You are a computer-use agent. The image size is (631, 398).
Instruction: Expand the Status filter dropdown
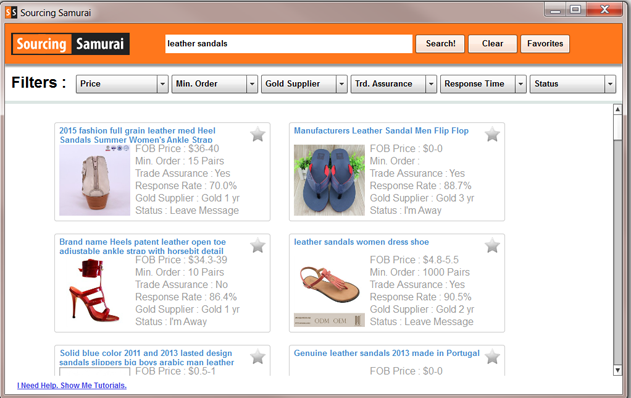[x=573, y=84]
